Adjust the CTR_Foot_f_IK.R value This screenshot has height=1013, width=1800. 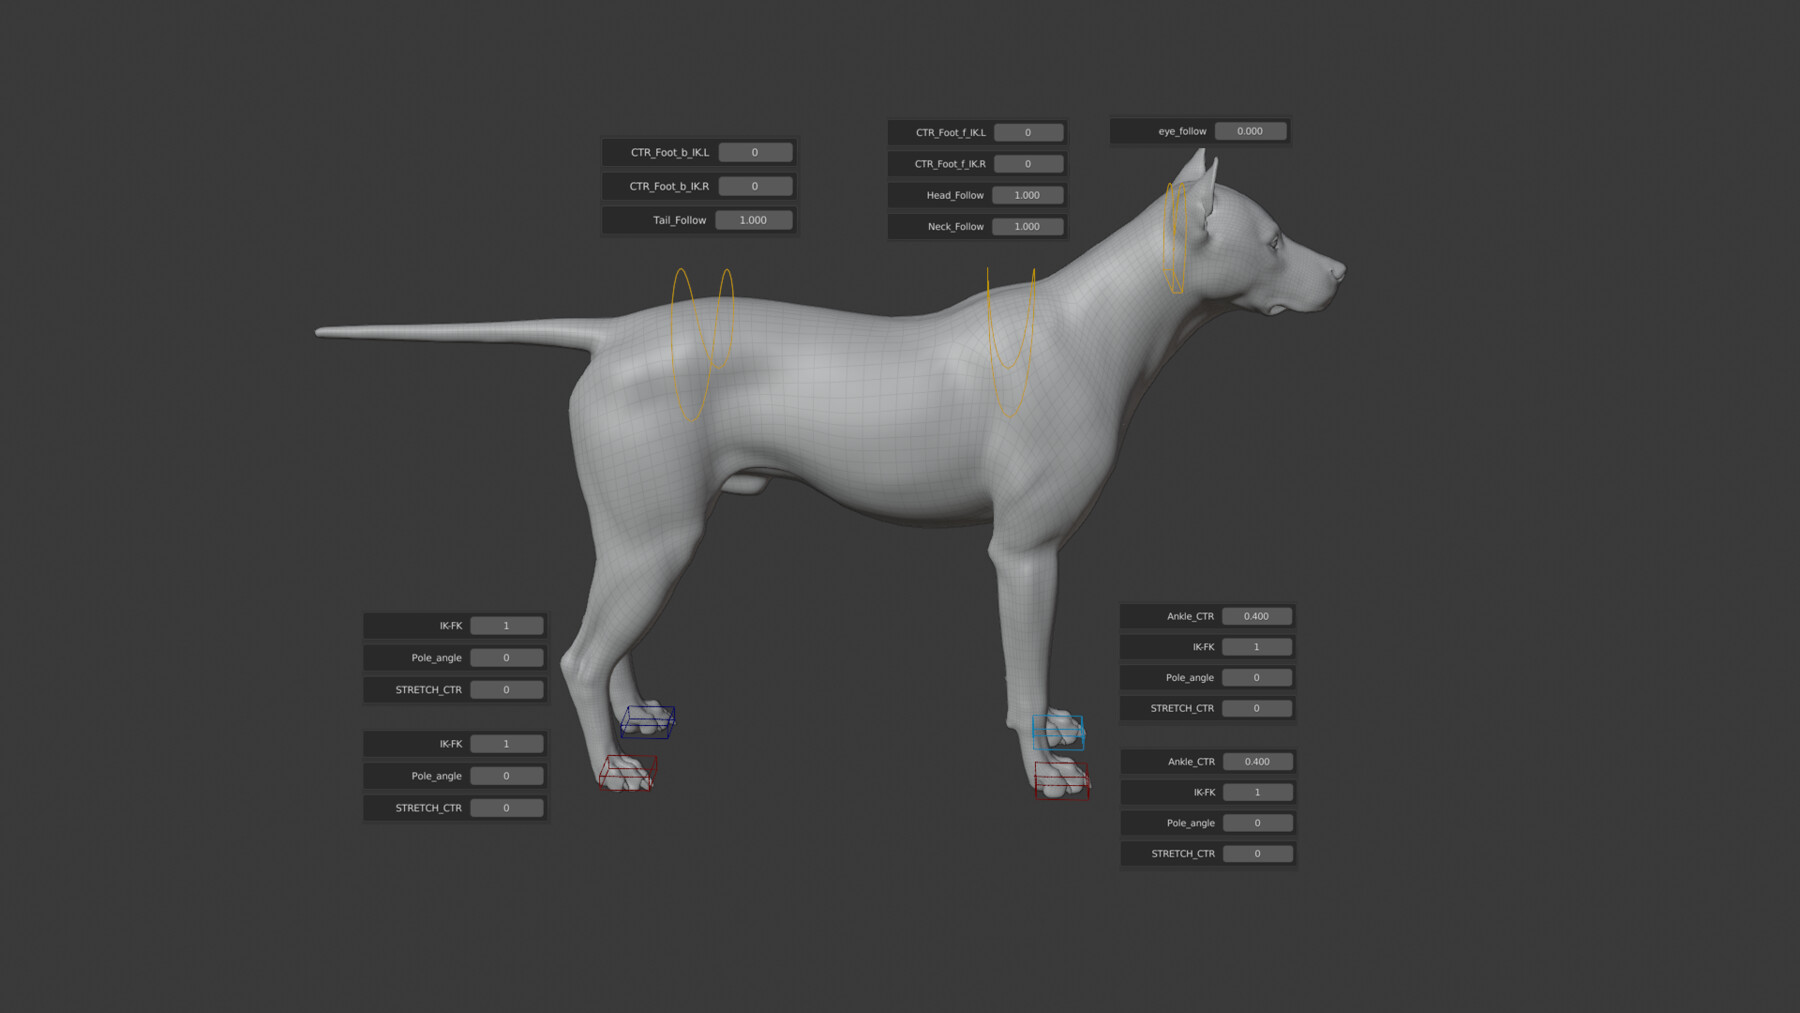[x=1028, y=163]
